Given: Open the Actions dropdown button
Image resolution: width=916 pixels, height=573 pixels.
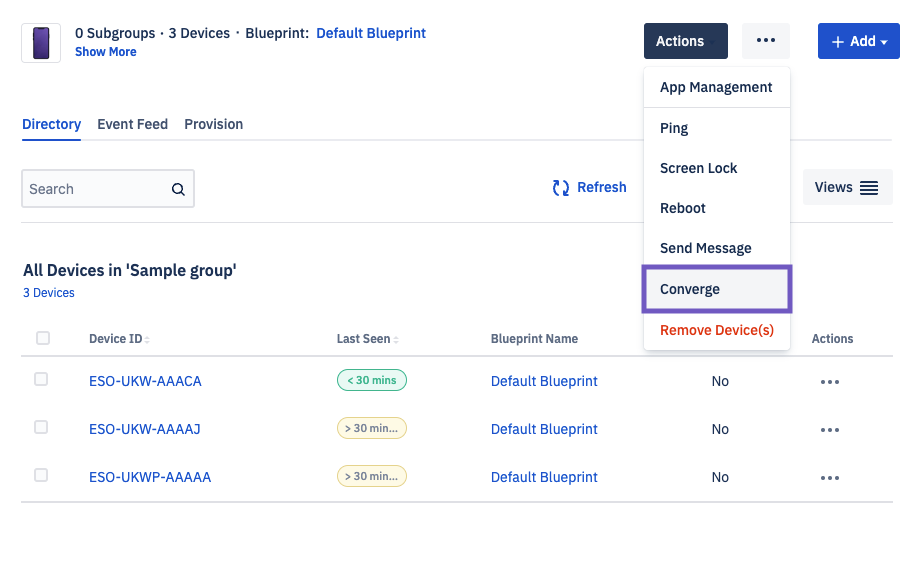Looking at the screenshot, I should pos(686,41).
